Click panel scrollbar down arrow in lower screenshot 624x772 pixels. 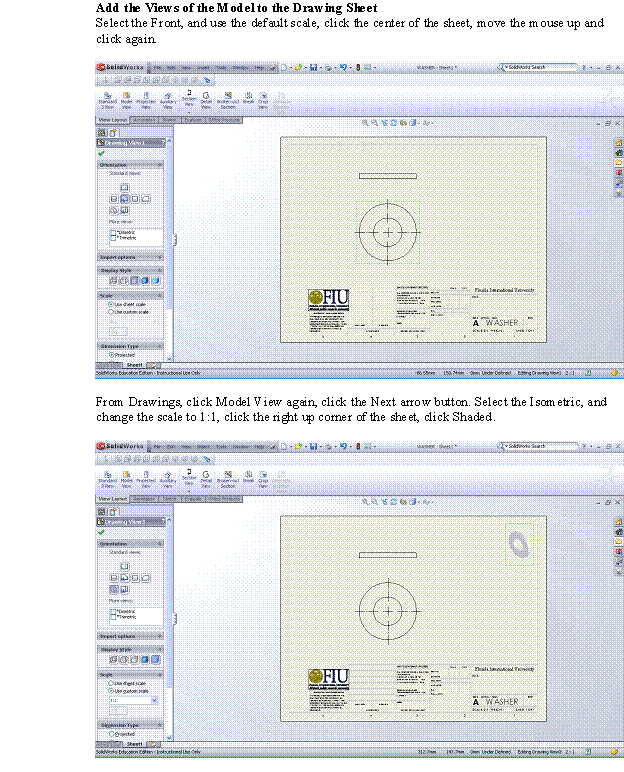(x=169, y=738)
